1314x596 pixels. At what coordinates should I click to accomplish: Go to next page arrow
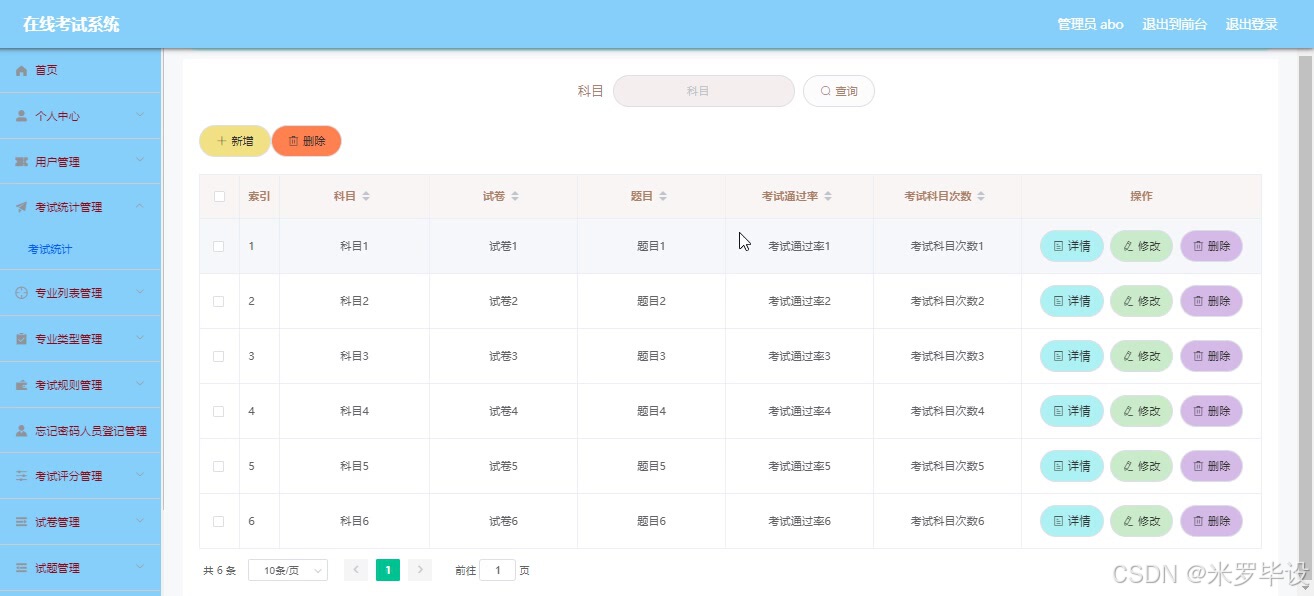[x=420, y=570]
